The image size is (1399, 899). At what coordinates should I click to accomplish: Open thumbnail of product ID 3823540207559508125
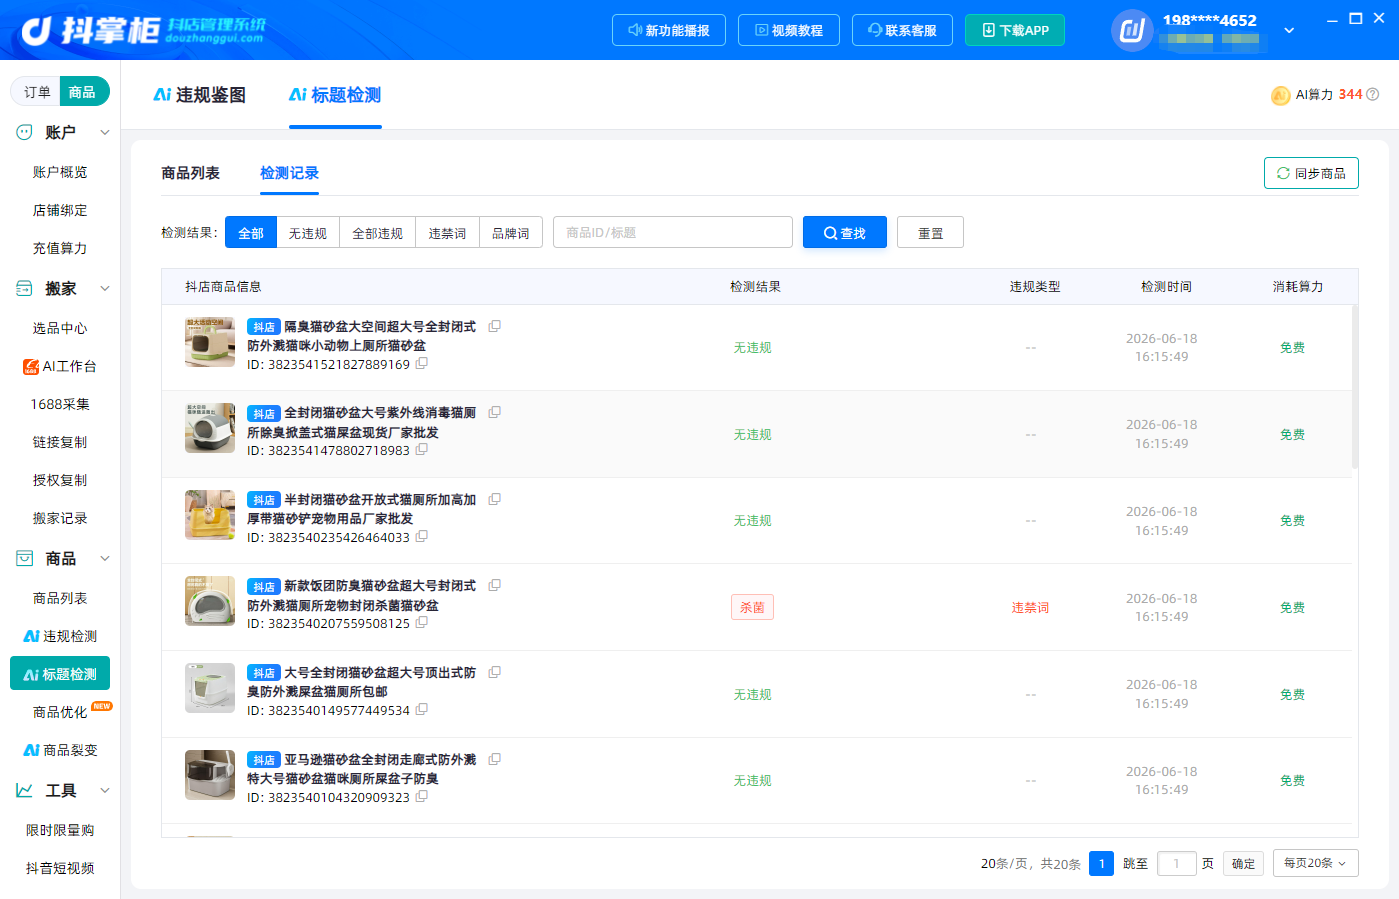[210, 601]
